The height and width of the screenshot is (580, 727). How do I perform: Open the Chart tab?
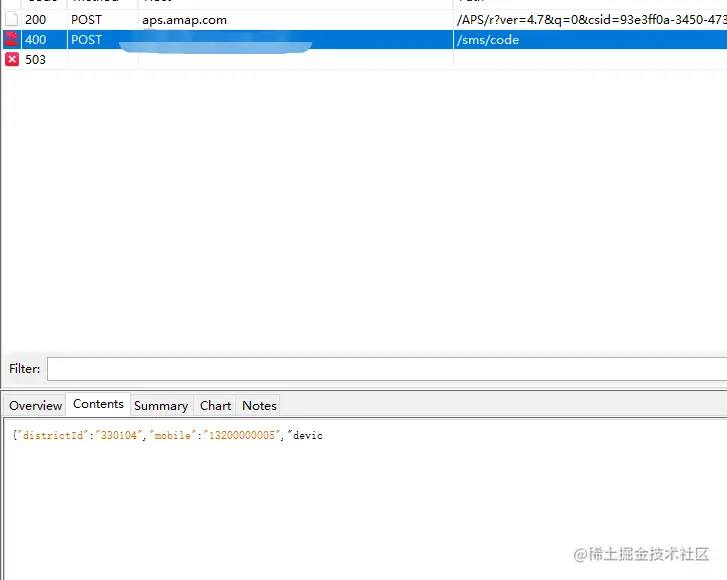215,406
